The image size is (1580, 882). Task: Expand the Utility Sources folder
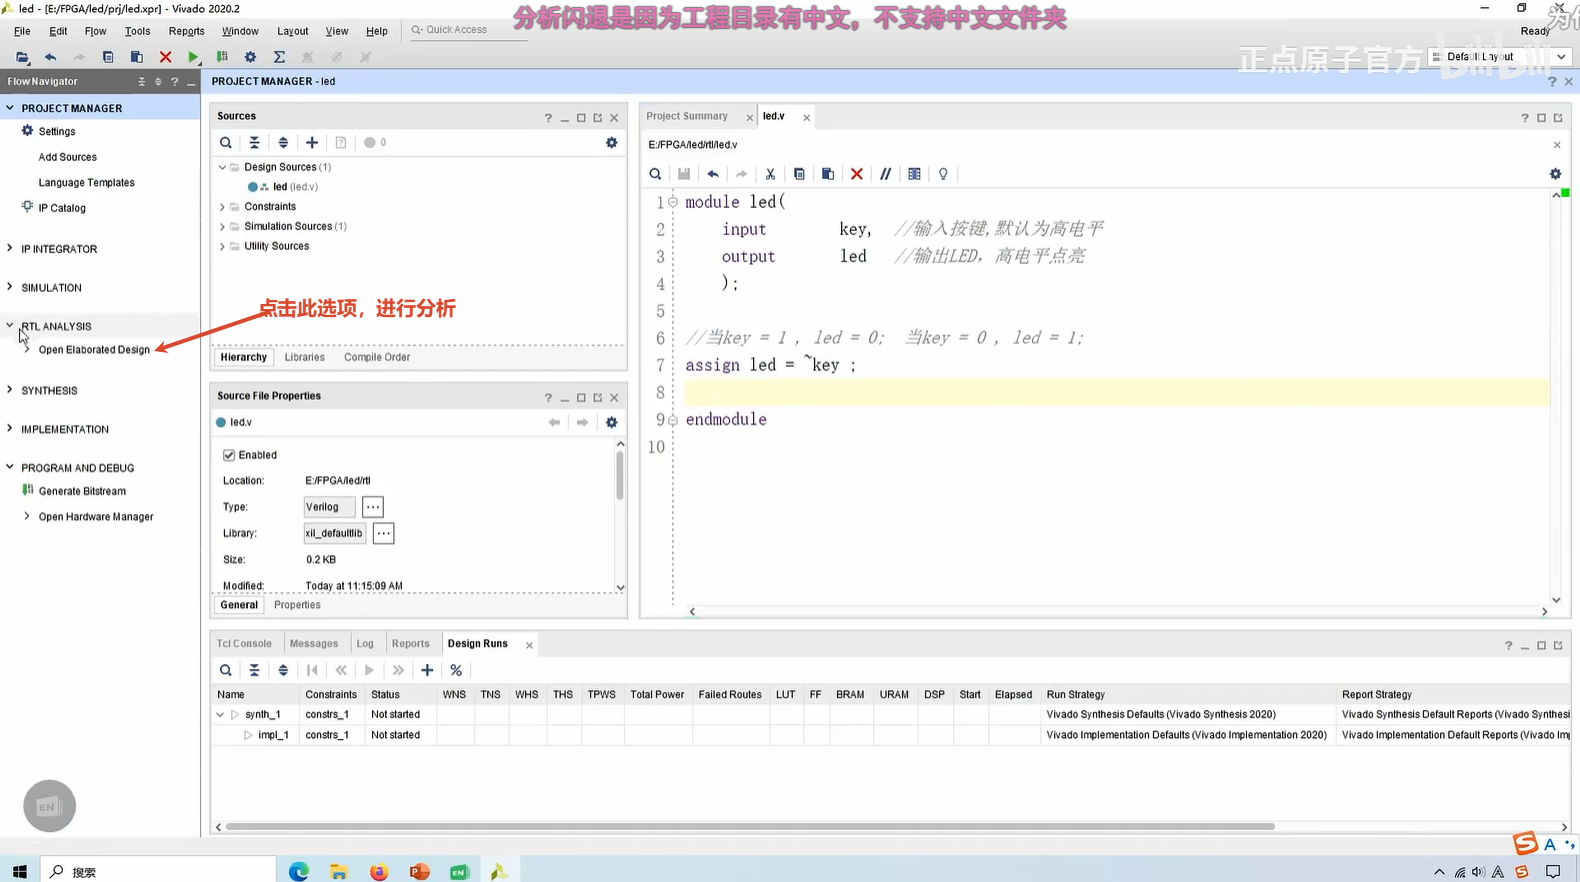point(223,246)
